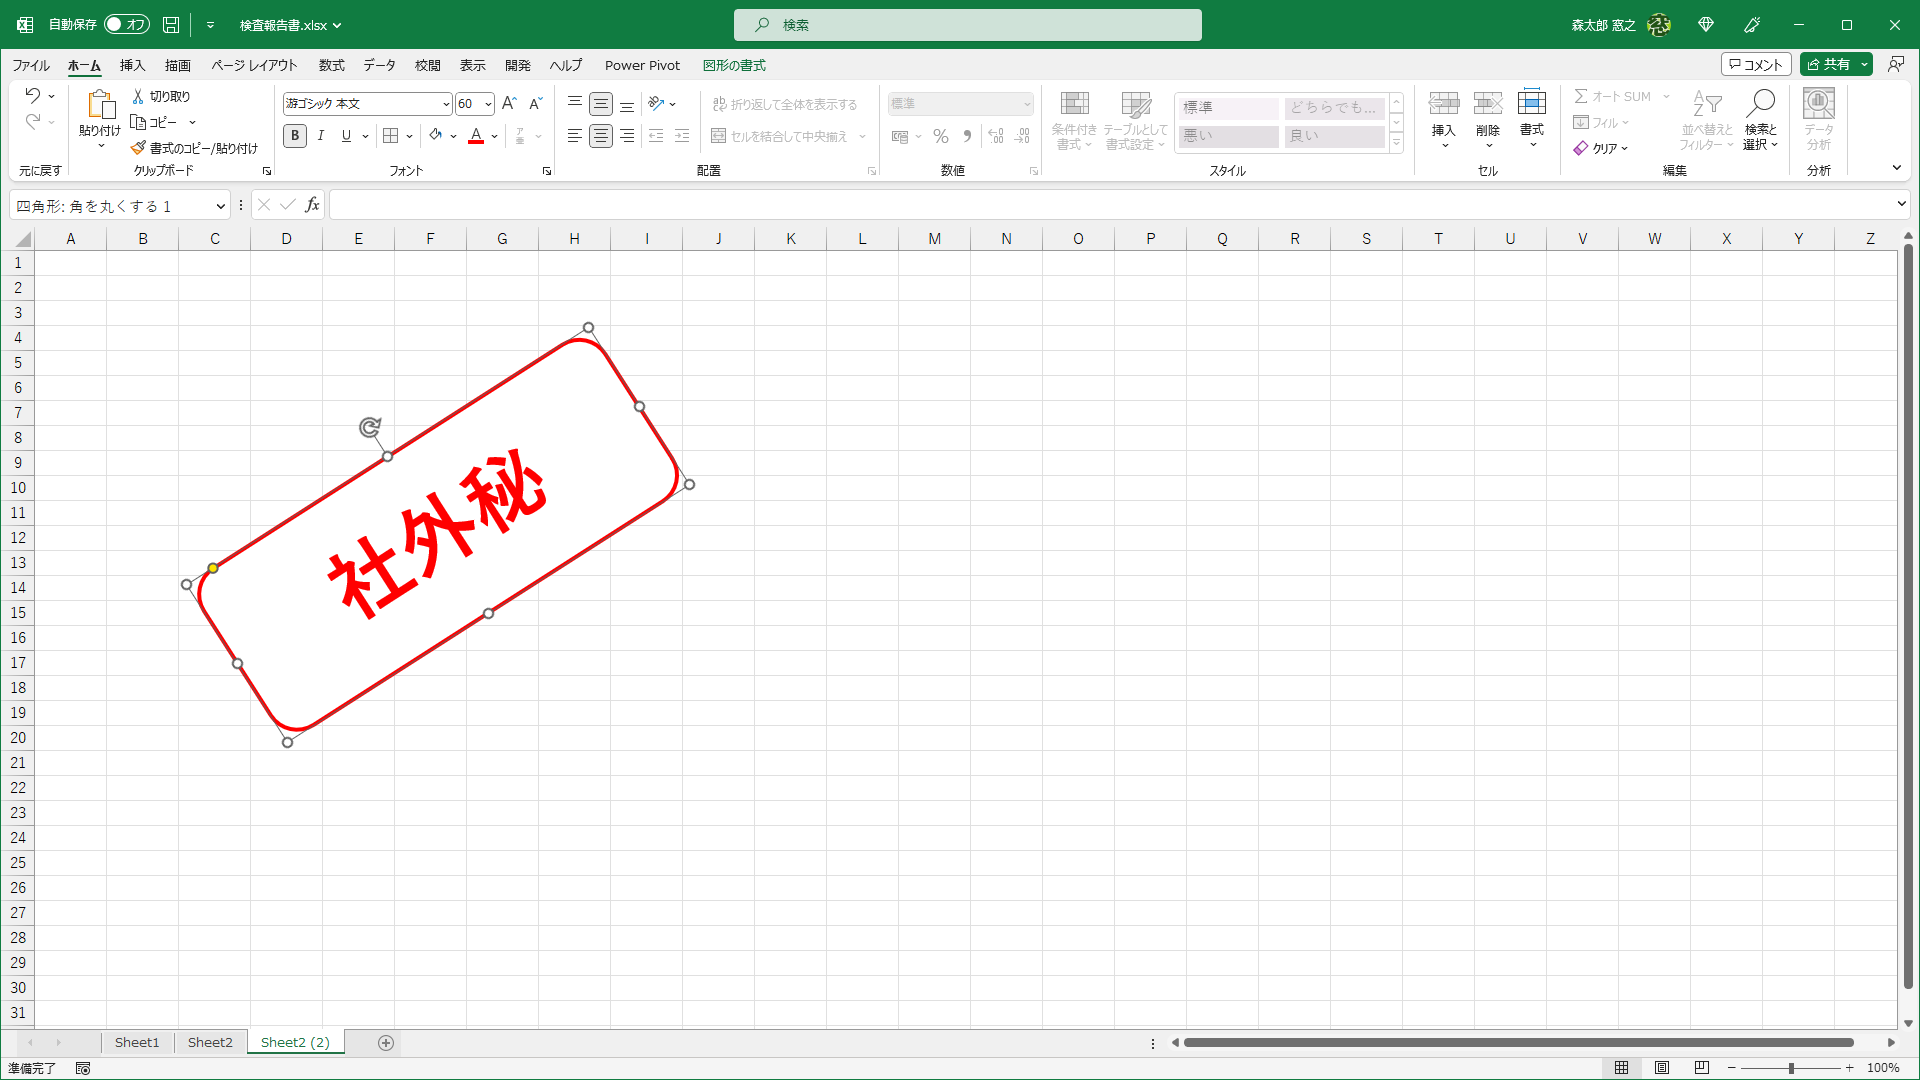Switch to Page Layout view in status bar
This screenshot has height=1080, width=1920.
1662,1068
